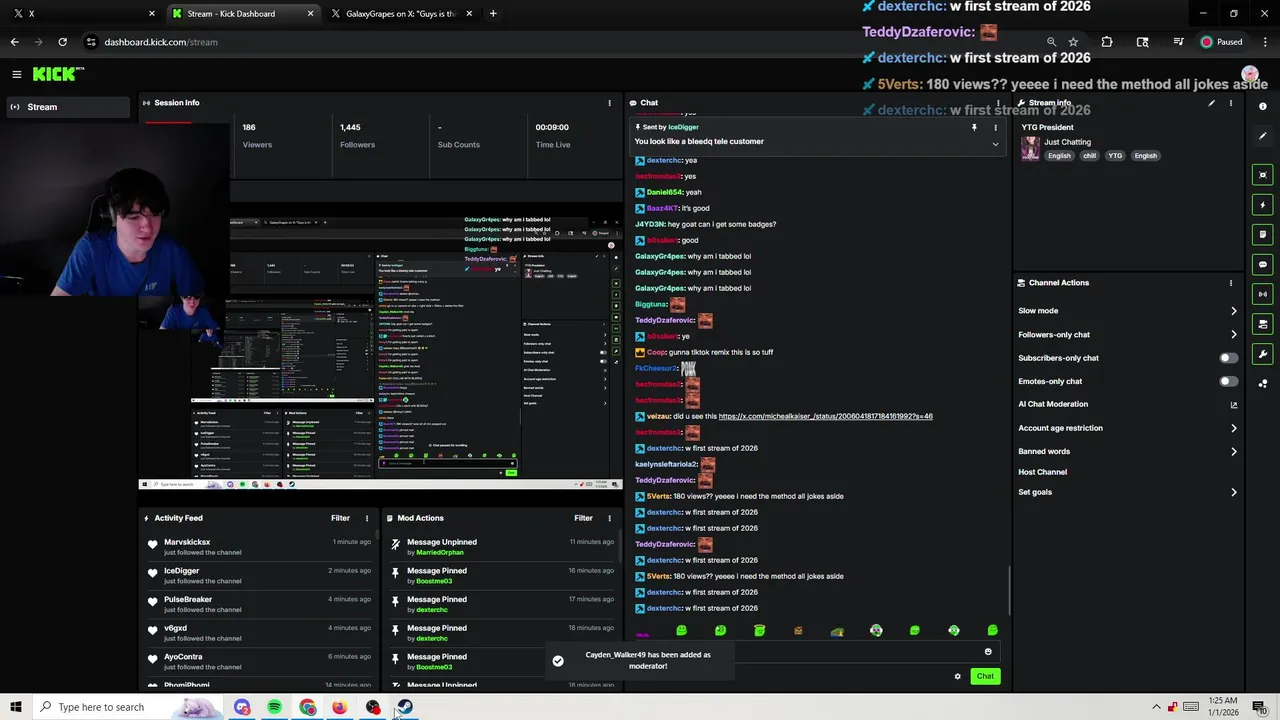Screen dimensions: 1280x720
Task: Click the chat bubble sidebar icon
Action: tap(1263, 265)
